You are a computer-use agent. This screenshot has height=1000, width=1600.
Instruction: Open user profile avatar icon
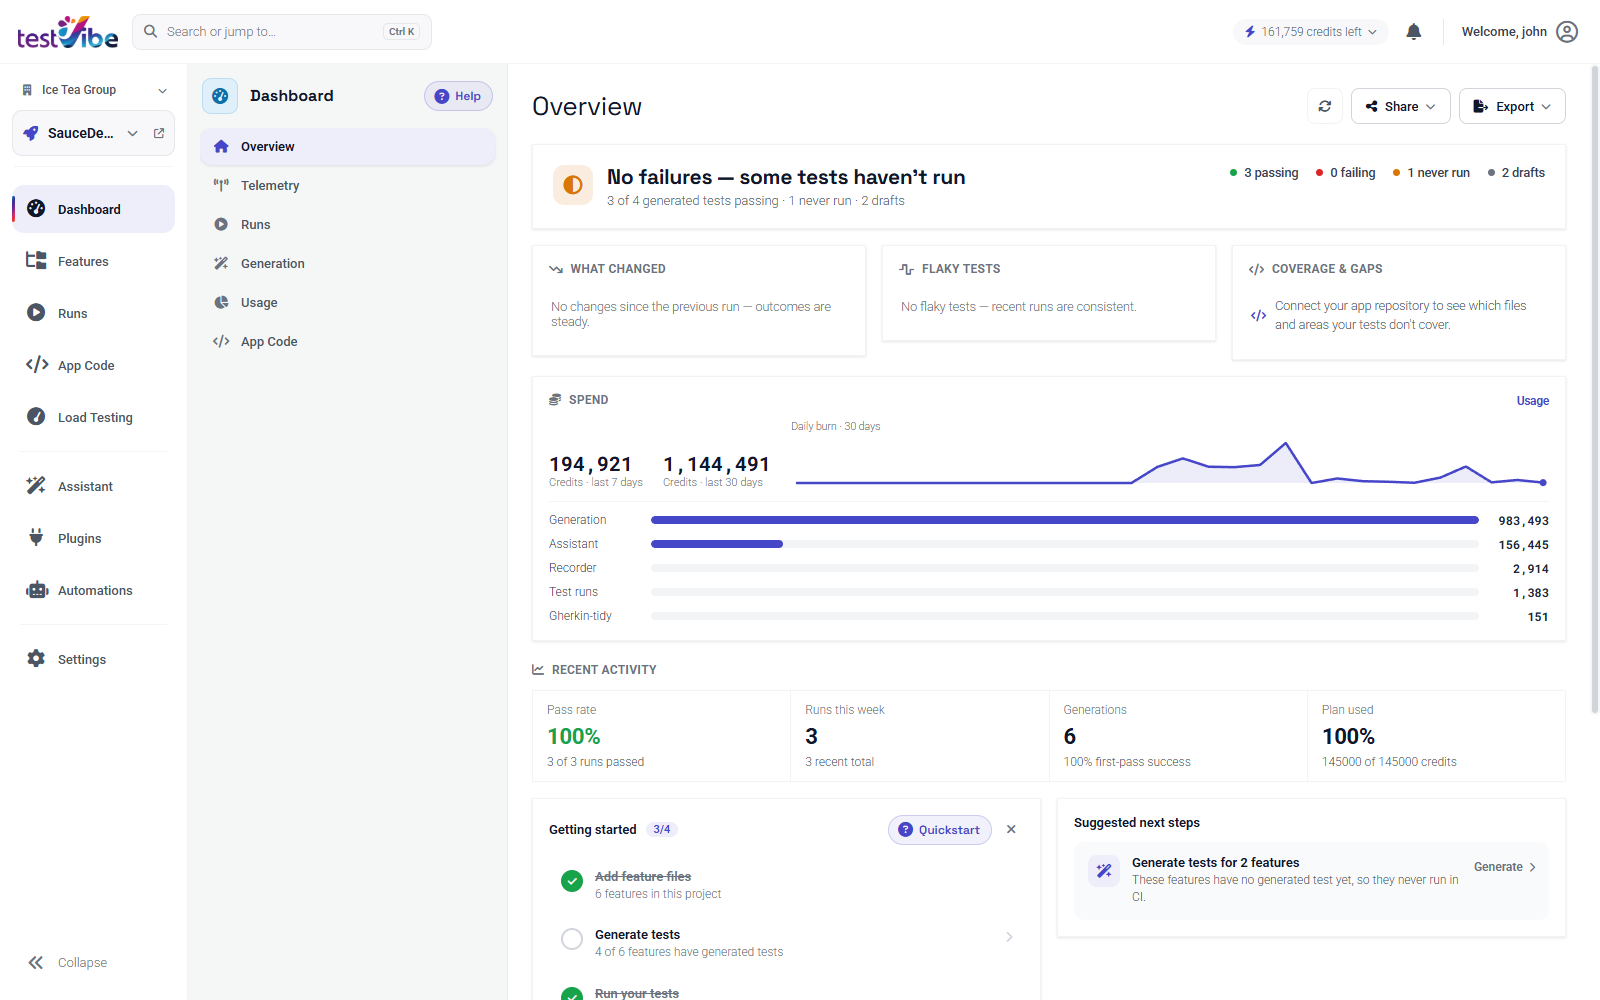coord(1567,32)
